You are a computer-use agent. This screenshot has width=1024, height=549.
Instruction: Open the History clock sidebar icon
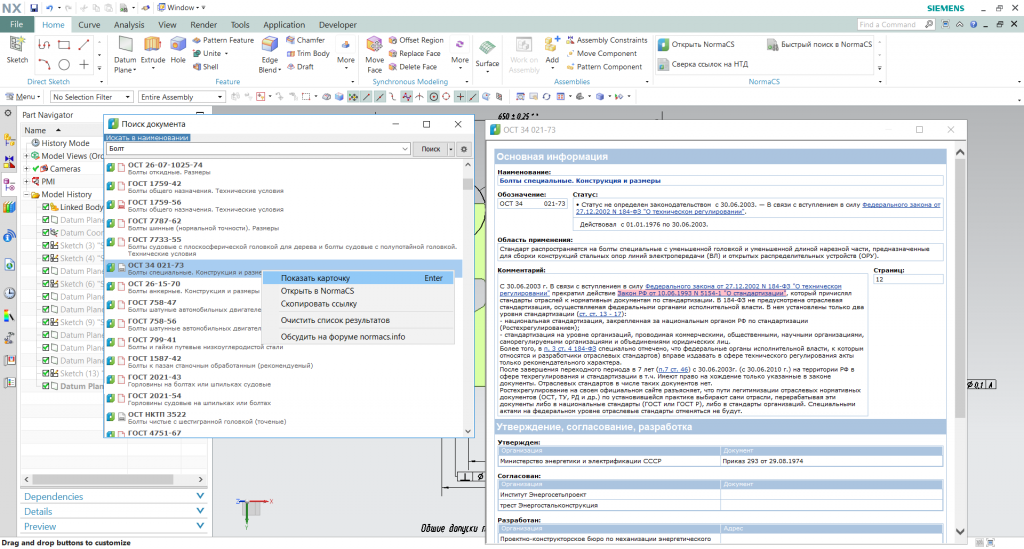[9, 293]
